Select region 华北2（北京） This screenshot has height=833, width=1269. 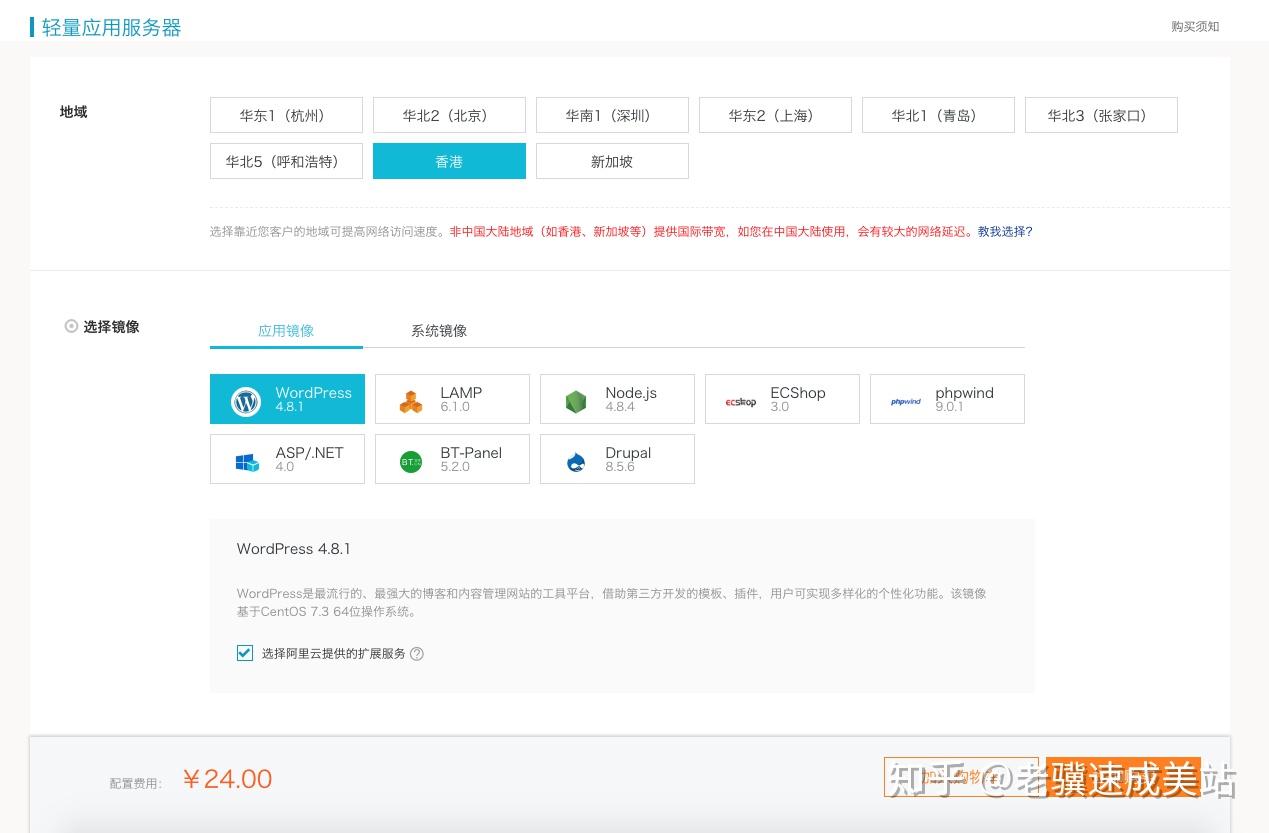449,115
